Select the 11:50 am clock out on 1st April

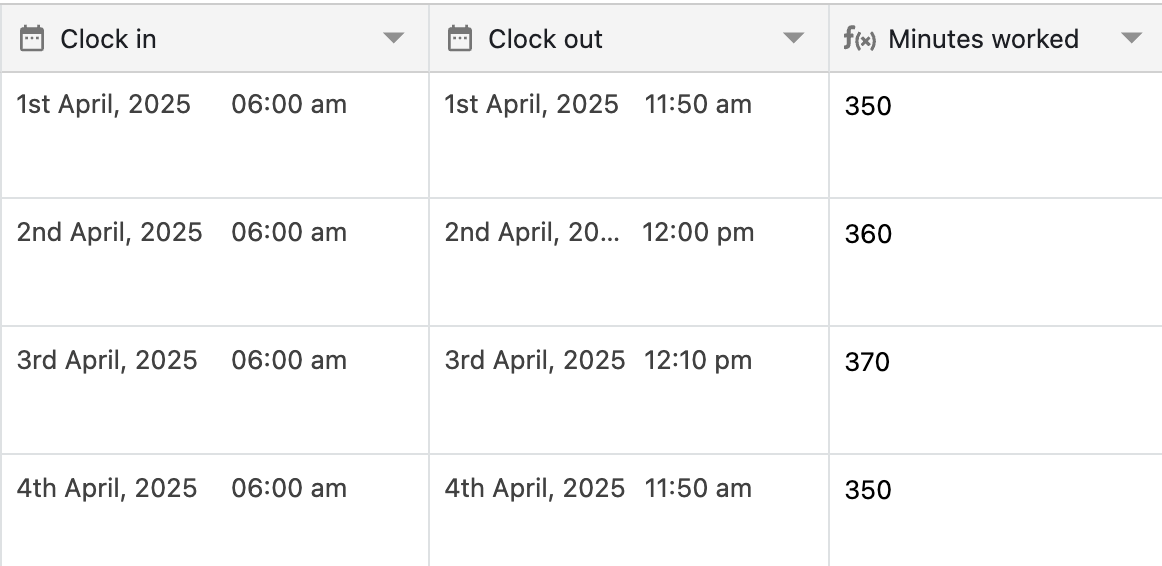[698, 104]
